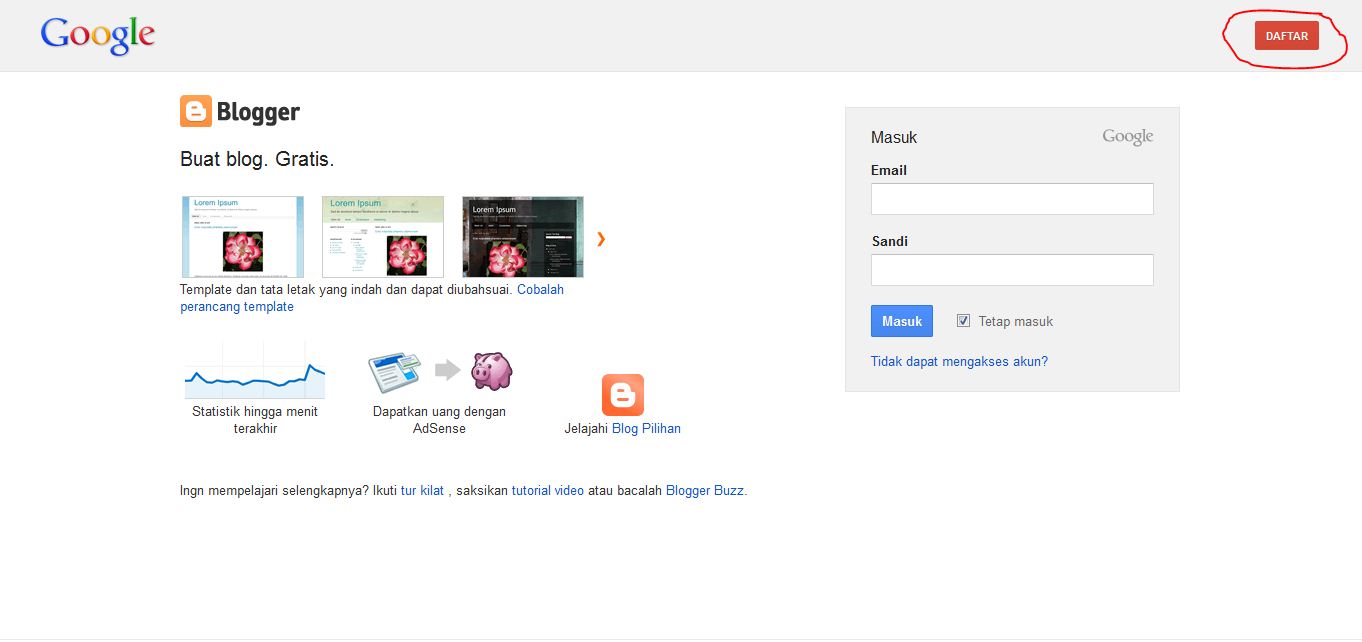Click 'Dapatkan uang dengan AdSense' caption
1362x642 pixels.
pyautogui.click(x=439, y=420)
